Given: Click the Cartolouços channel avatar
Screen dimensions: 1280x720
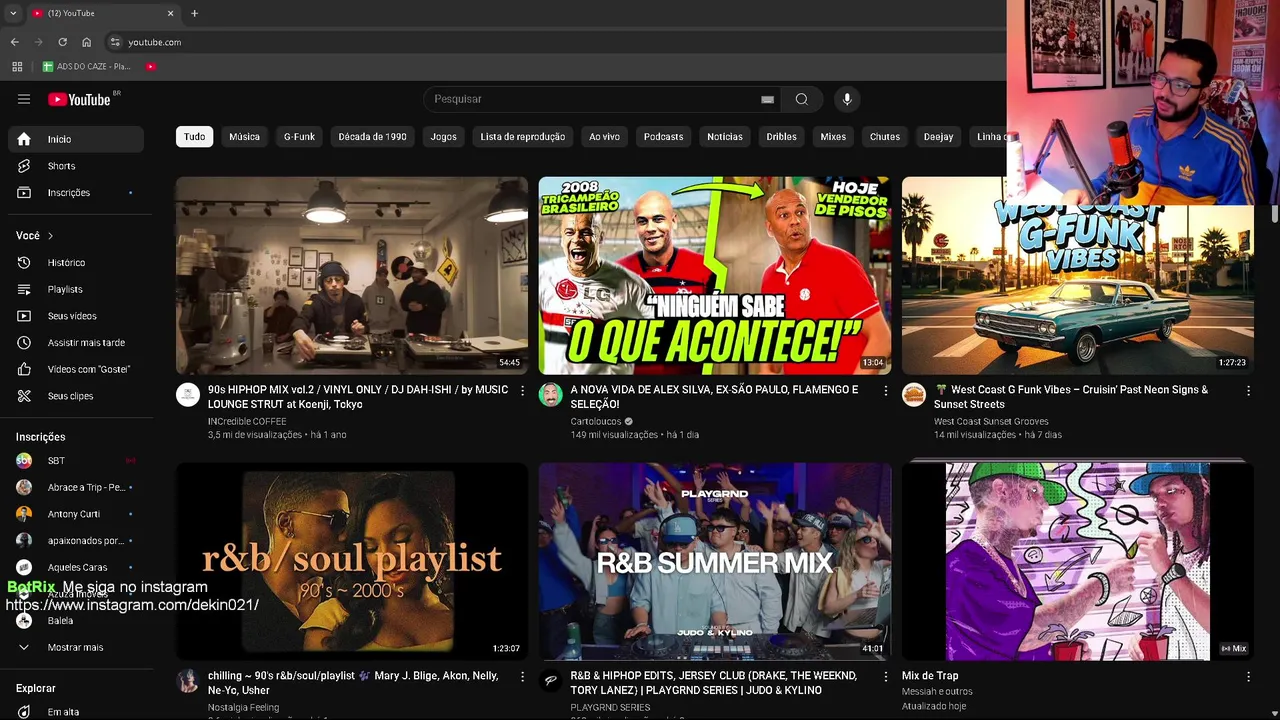Looking at the screenshot, I should [551, 394].
